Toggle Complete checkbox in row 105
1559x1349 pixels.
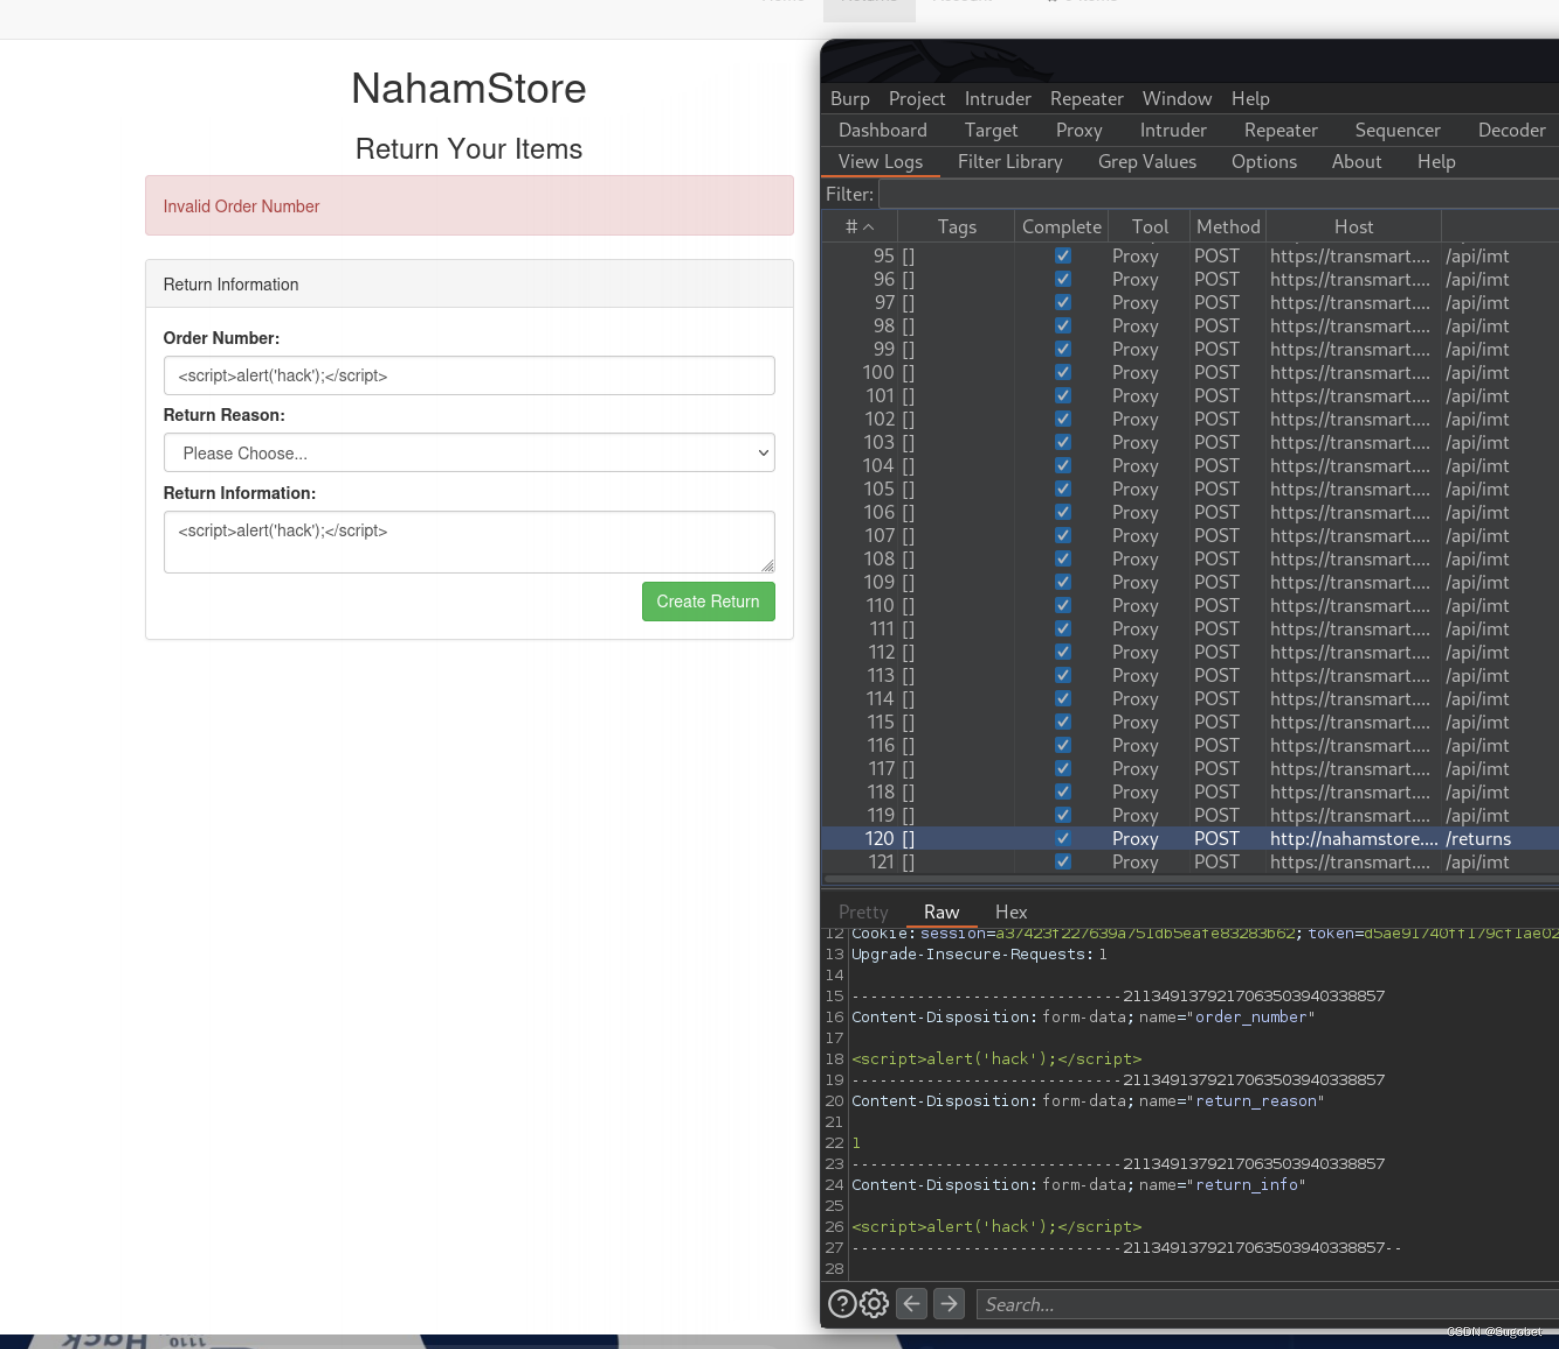tap(1063, 489)
